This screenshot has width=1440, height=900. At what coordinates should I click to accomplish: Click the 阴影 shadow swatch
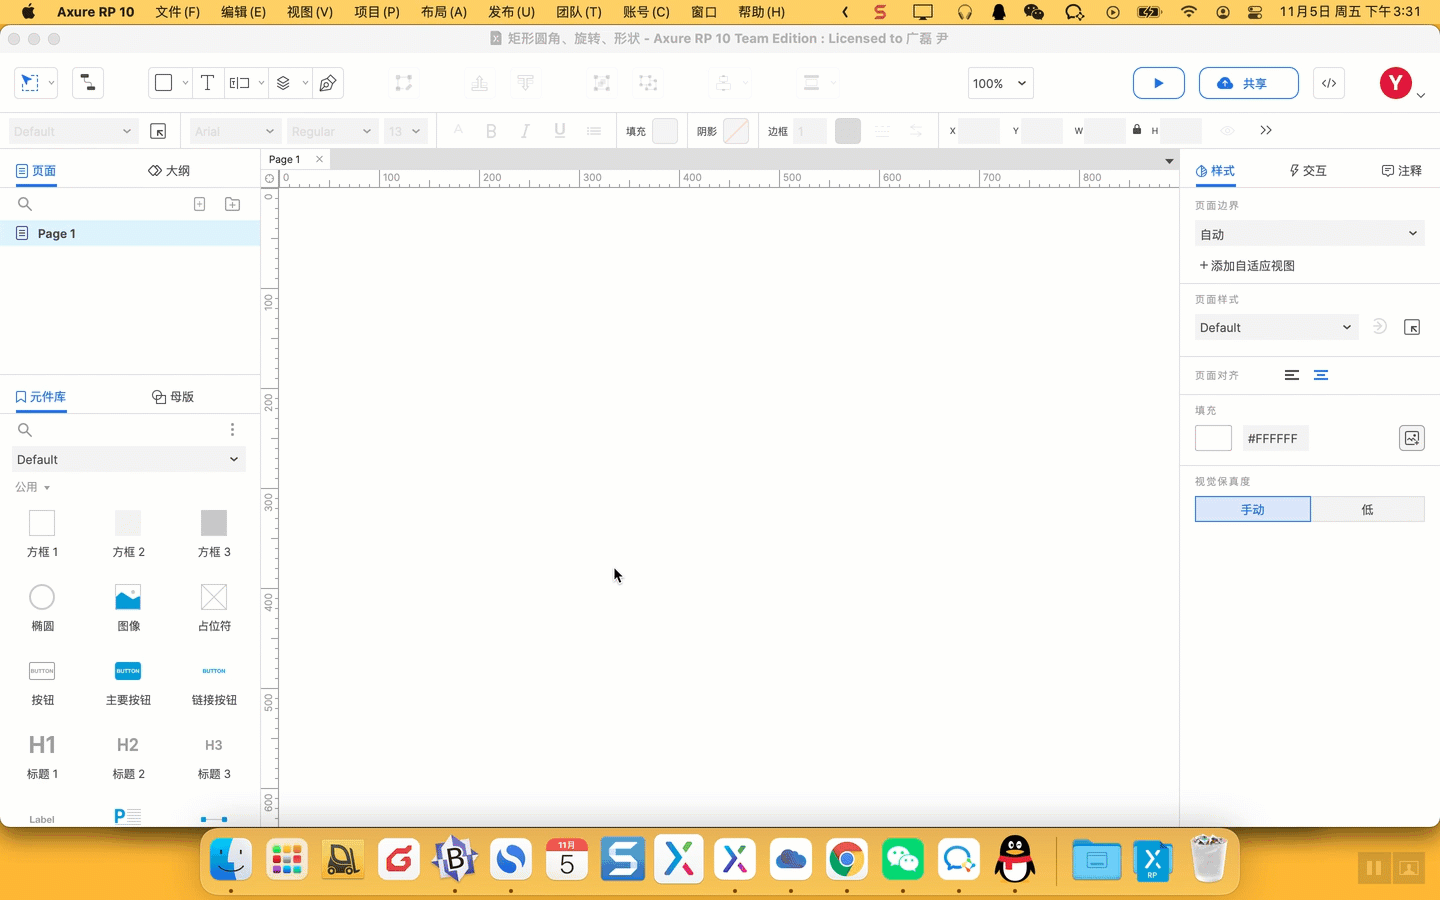click(x=736, y=131)
